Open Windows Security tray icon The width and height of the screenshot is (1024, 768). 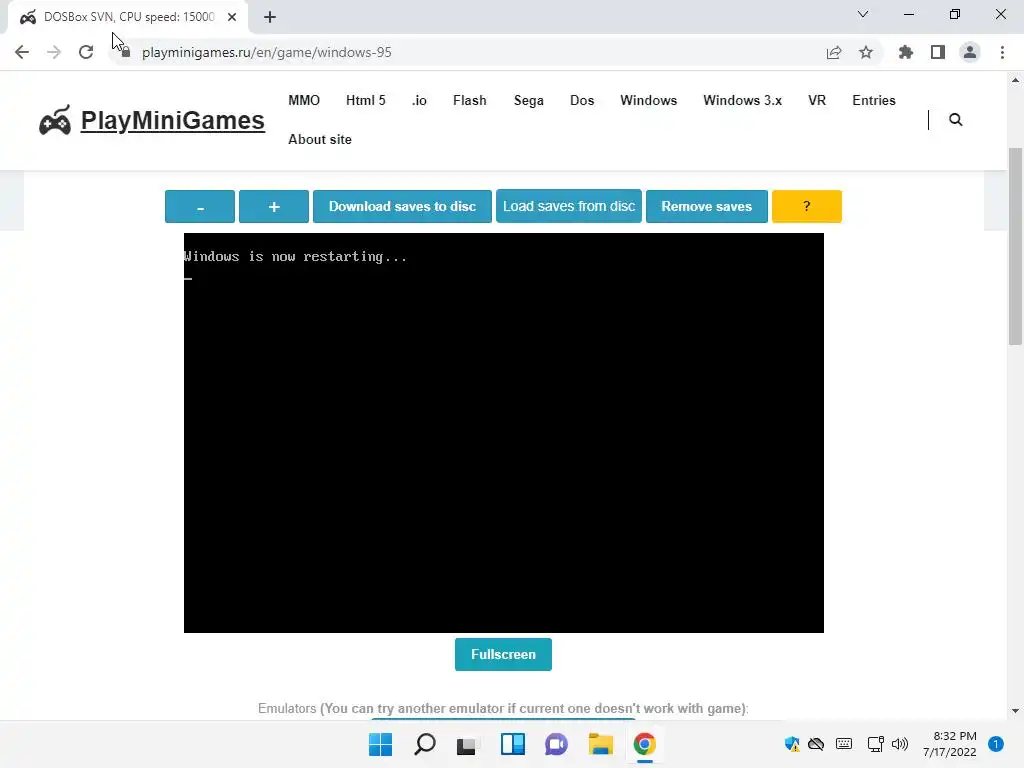click(792, 744)
